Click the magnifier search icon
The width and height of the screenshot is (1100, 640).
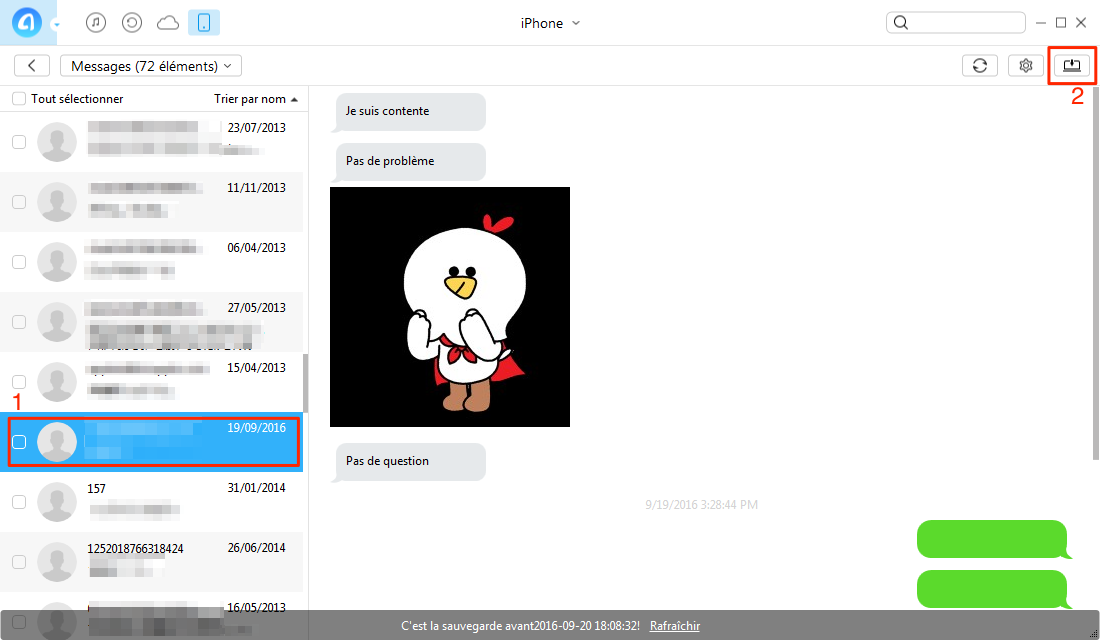(901, 22)
